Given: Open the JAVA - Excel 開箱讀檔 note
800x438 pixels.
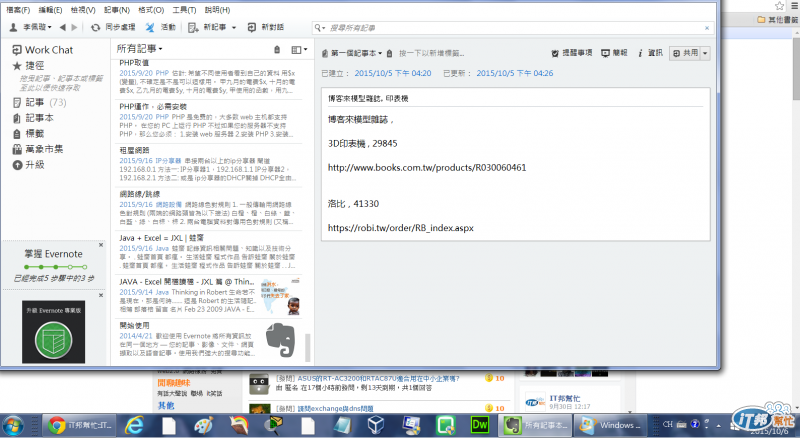Looking at the screenshot, I should pos(208,296).
